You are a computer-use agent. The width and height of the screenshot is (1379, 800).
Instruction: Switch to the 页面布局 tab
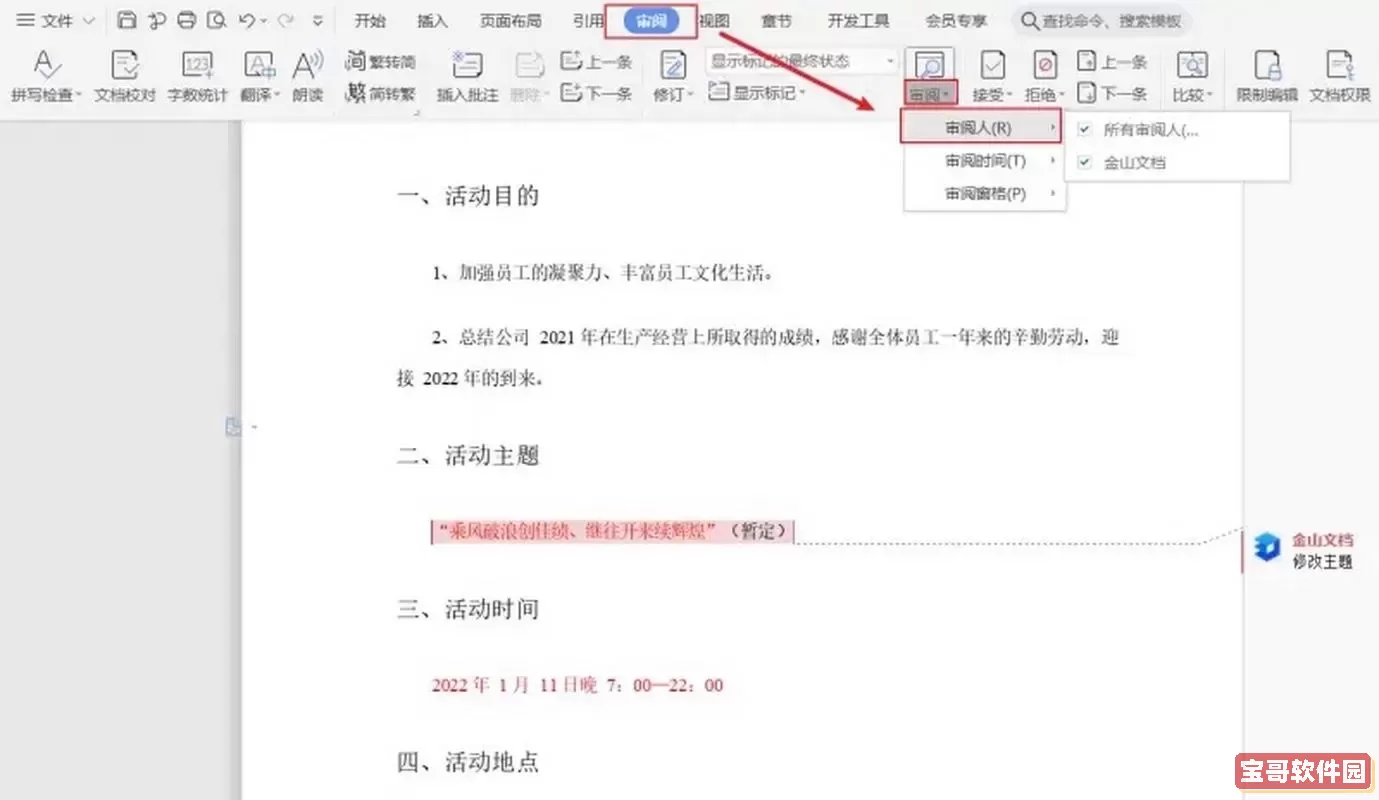click(510, 21)
